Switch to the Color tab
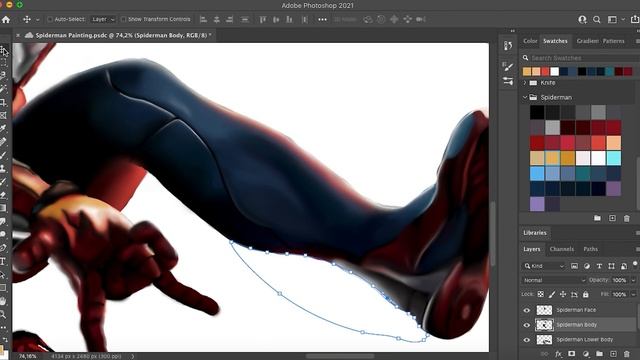 [530, 41]
